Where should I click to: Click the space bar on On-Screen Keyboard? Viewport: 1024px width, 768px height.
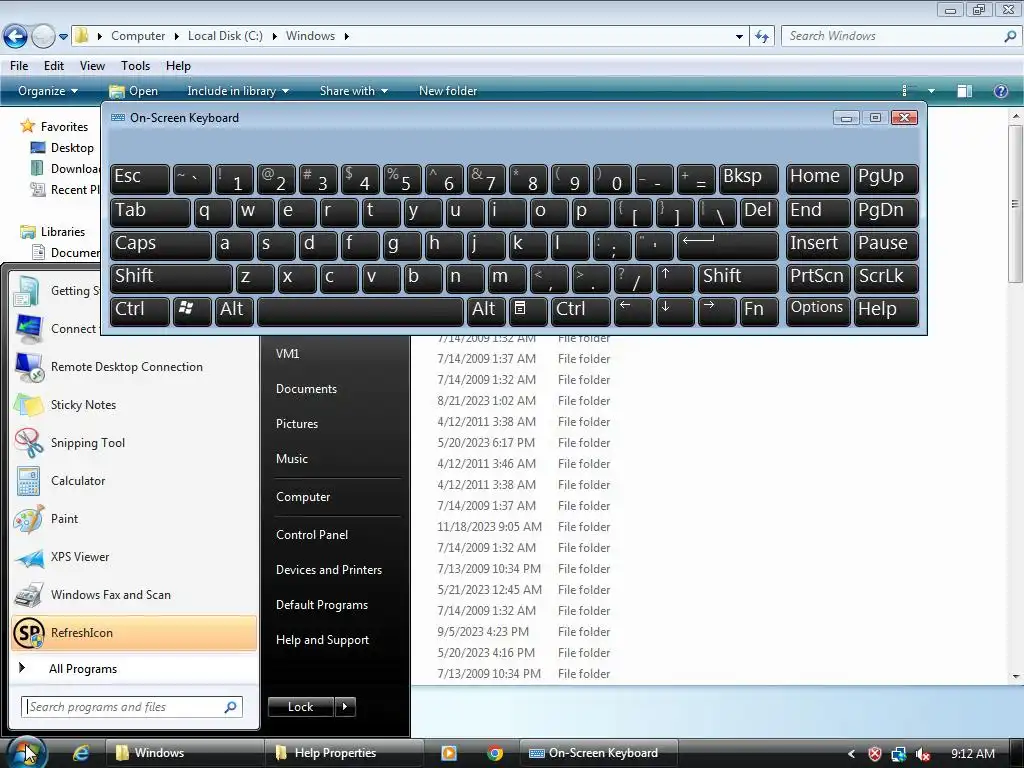coord(360,311)
